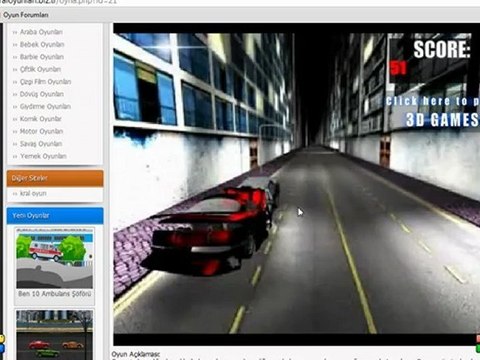Open the Motor Oyunları category
The image size is (480, 360).
(41, 131)
